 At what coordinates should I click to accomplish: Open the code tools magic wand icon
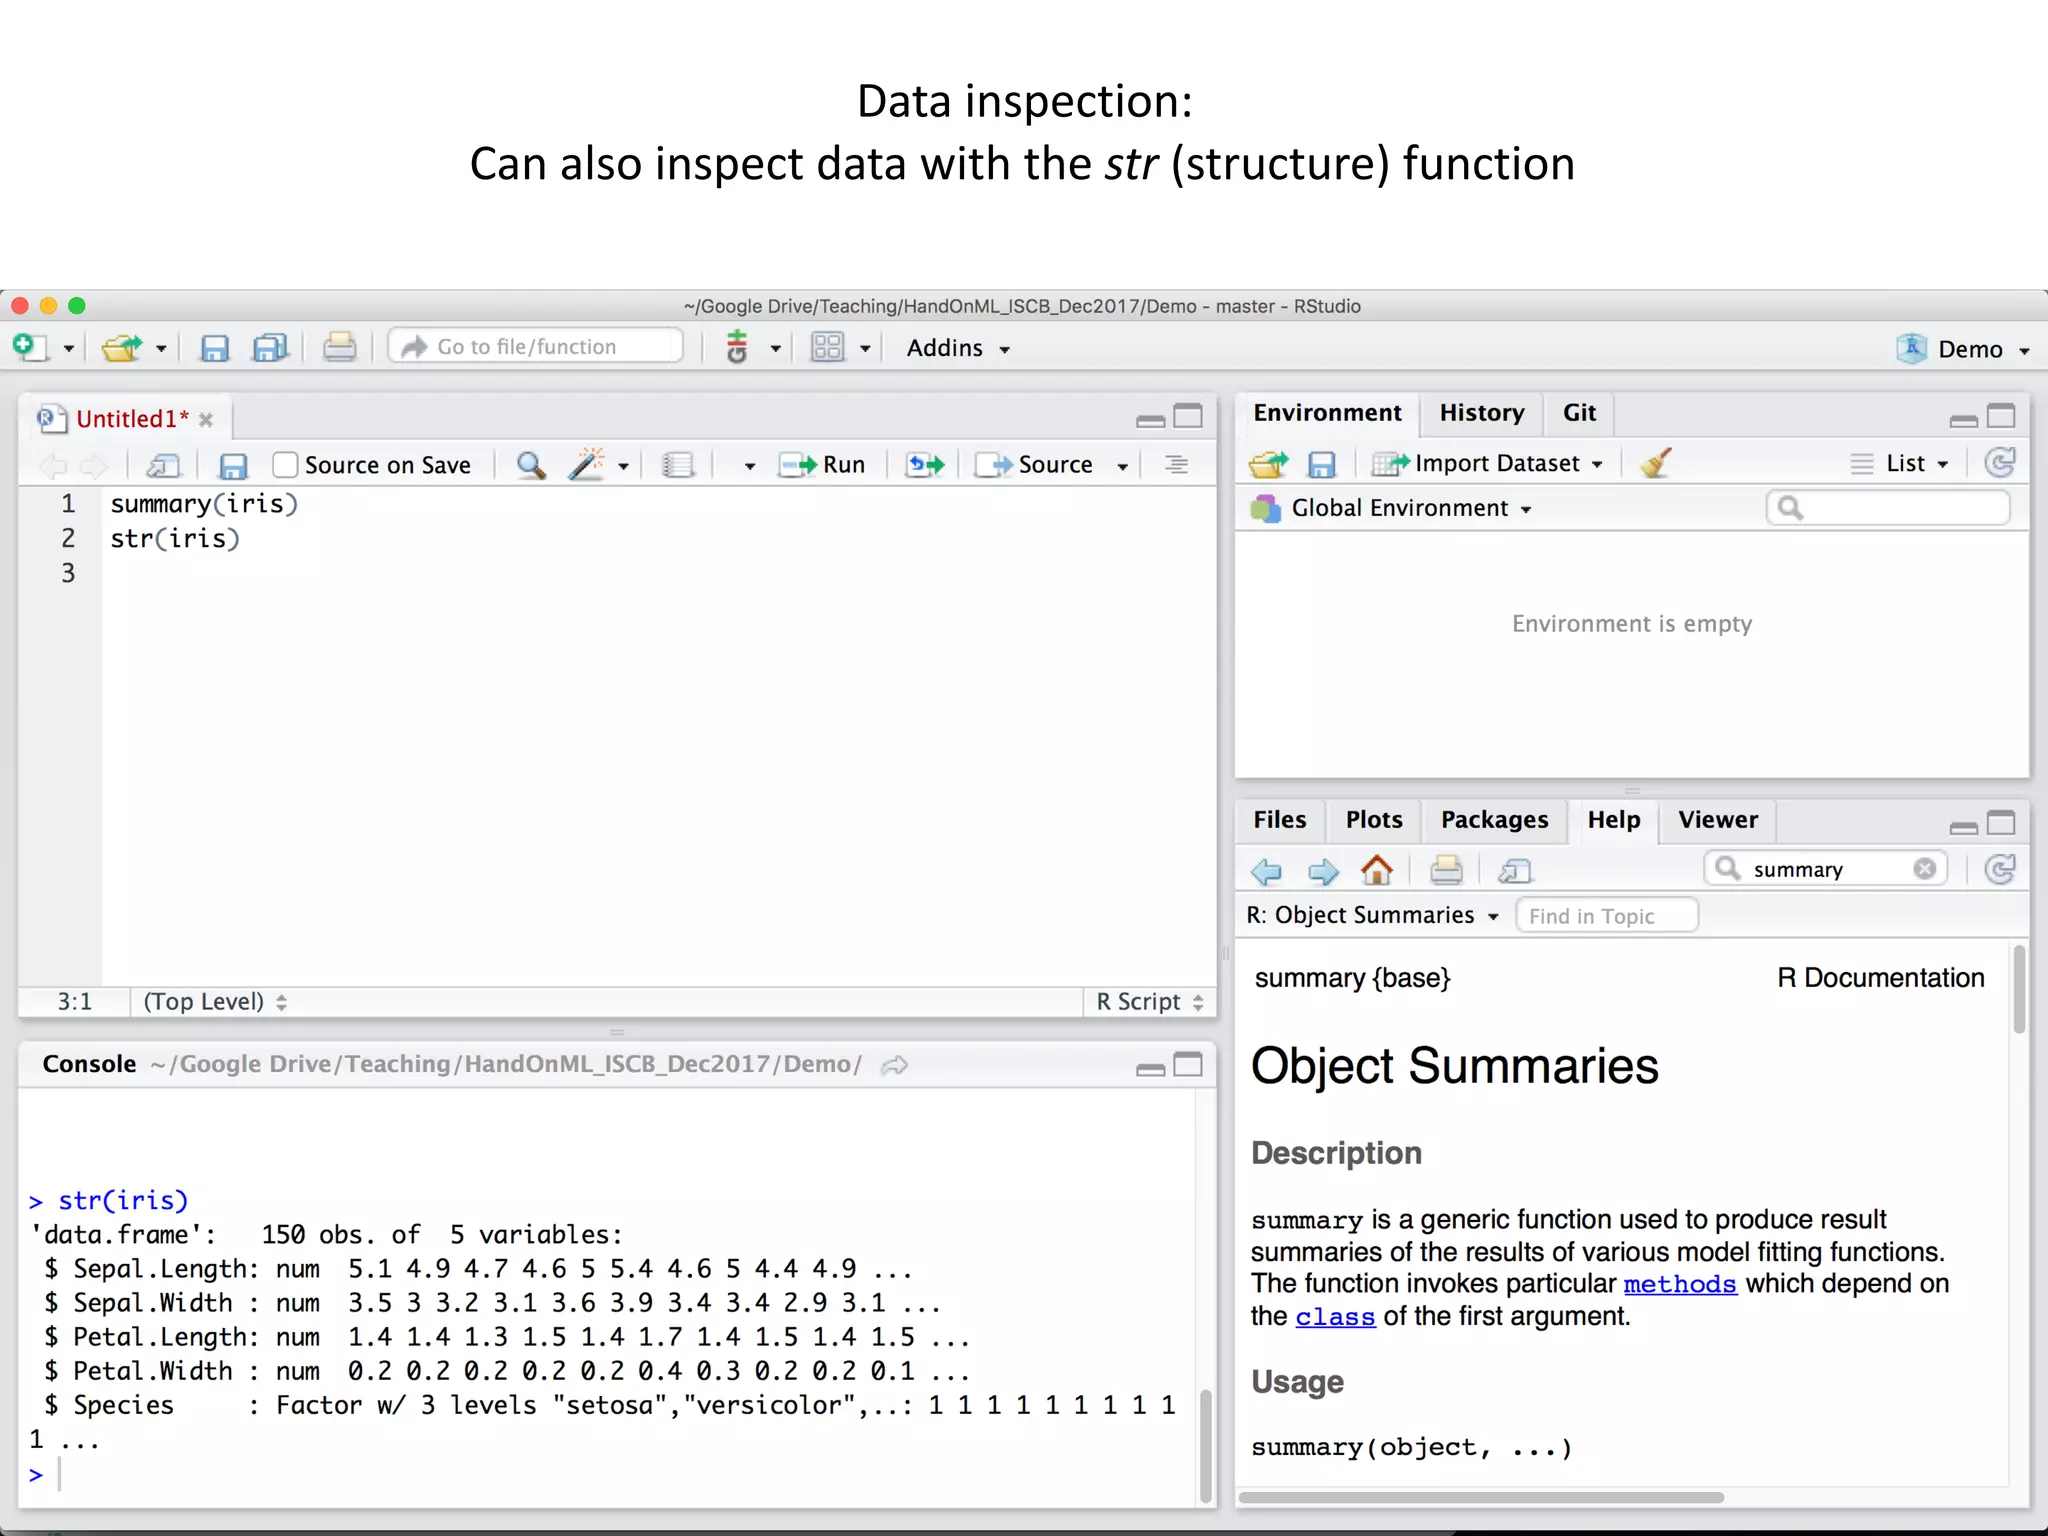(587, 464)
